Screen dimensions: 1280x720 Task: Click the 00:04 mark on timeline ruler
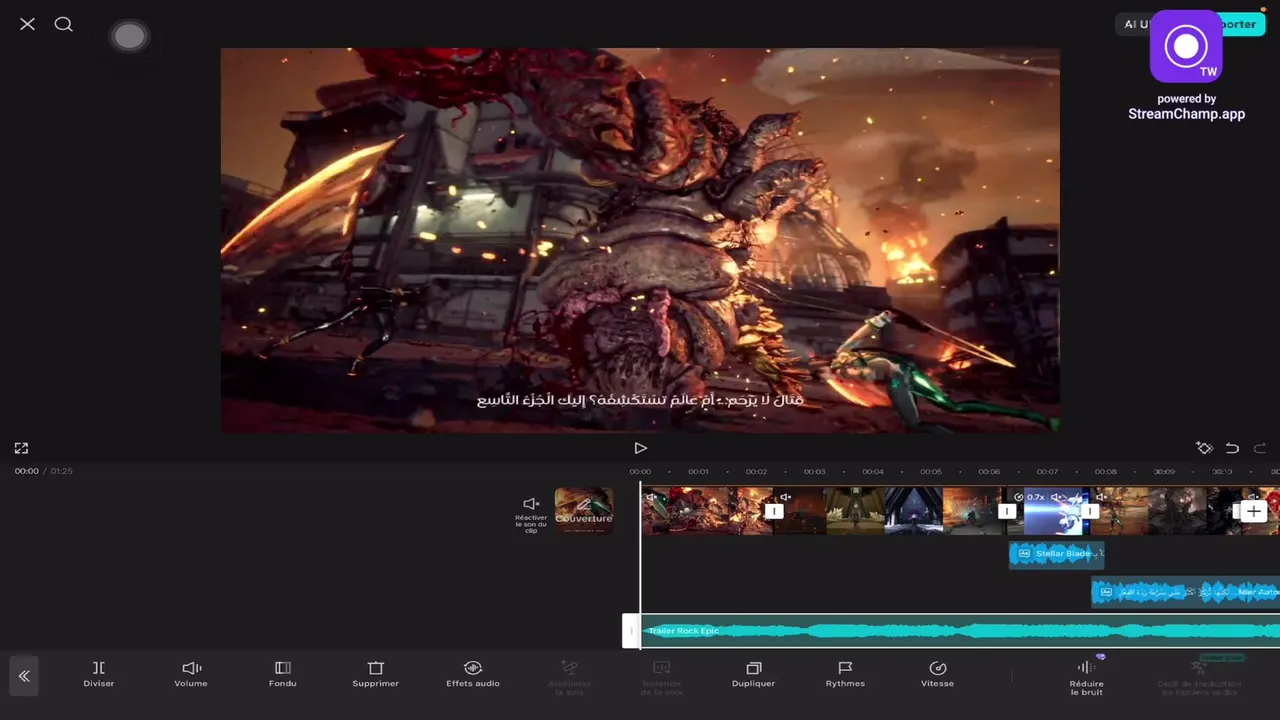pyautogui.click(x=873, y=472)
